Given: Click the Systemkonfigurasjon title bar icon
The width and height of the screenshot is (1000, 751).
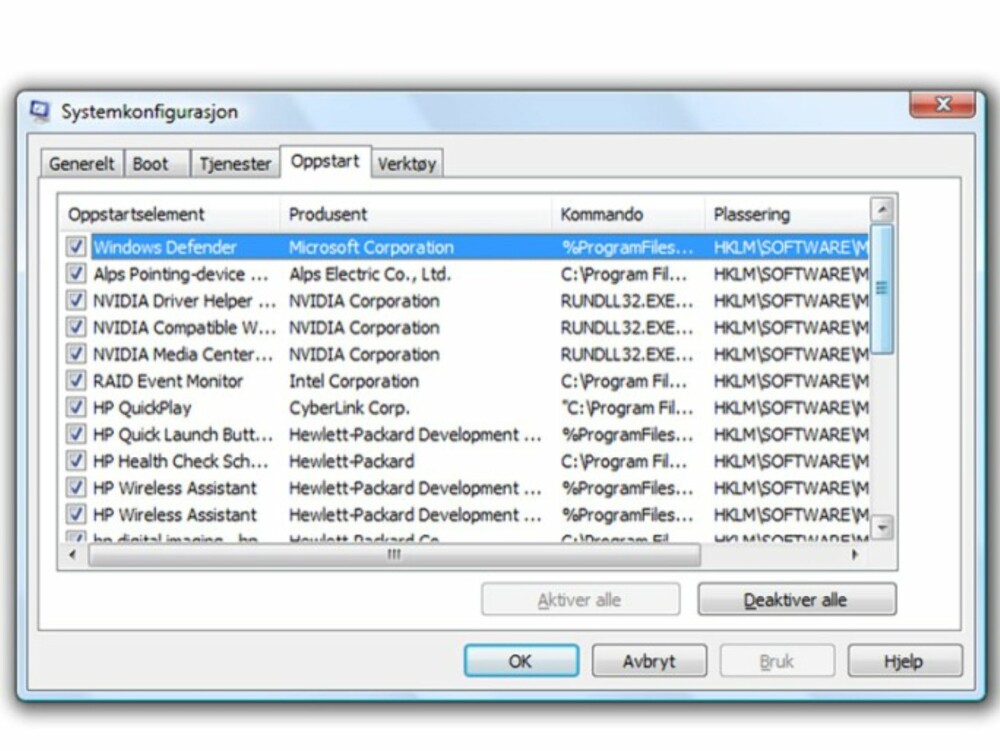Looking at the screenshot, I should pyautogui.click(x=40, y=111).
